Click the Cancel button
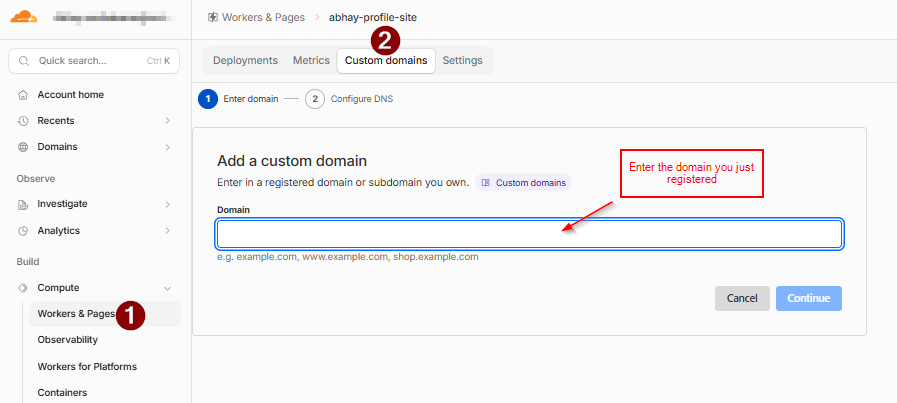The image size is (897, 403). point(742,298)
